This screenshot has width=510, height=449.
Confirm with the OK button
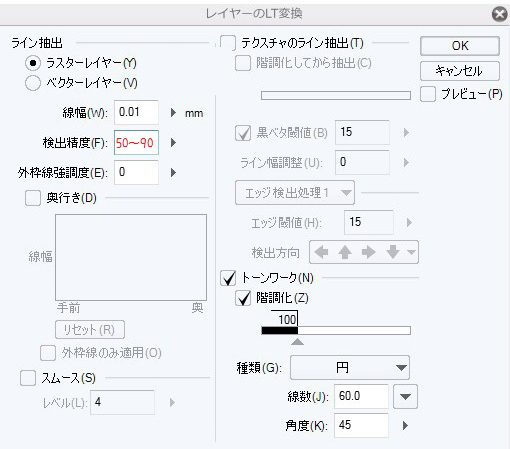pyautogui.click(x=460, y=46)
